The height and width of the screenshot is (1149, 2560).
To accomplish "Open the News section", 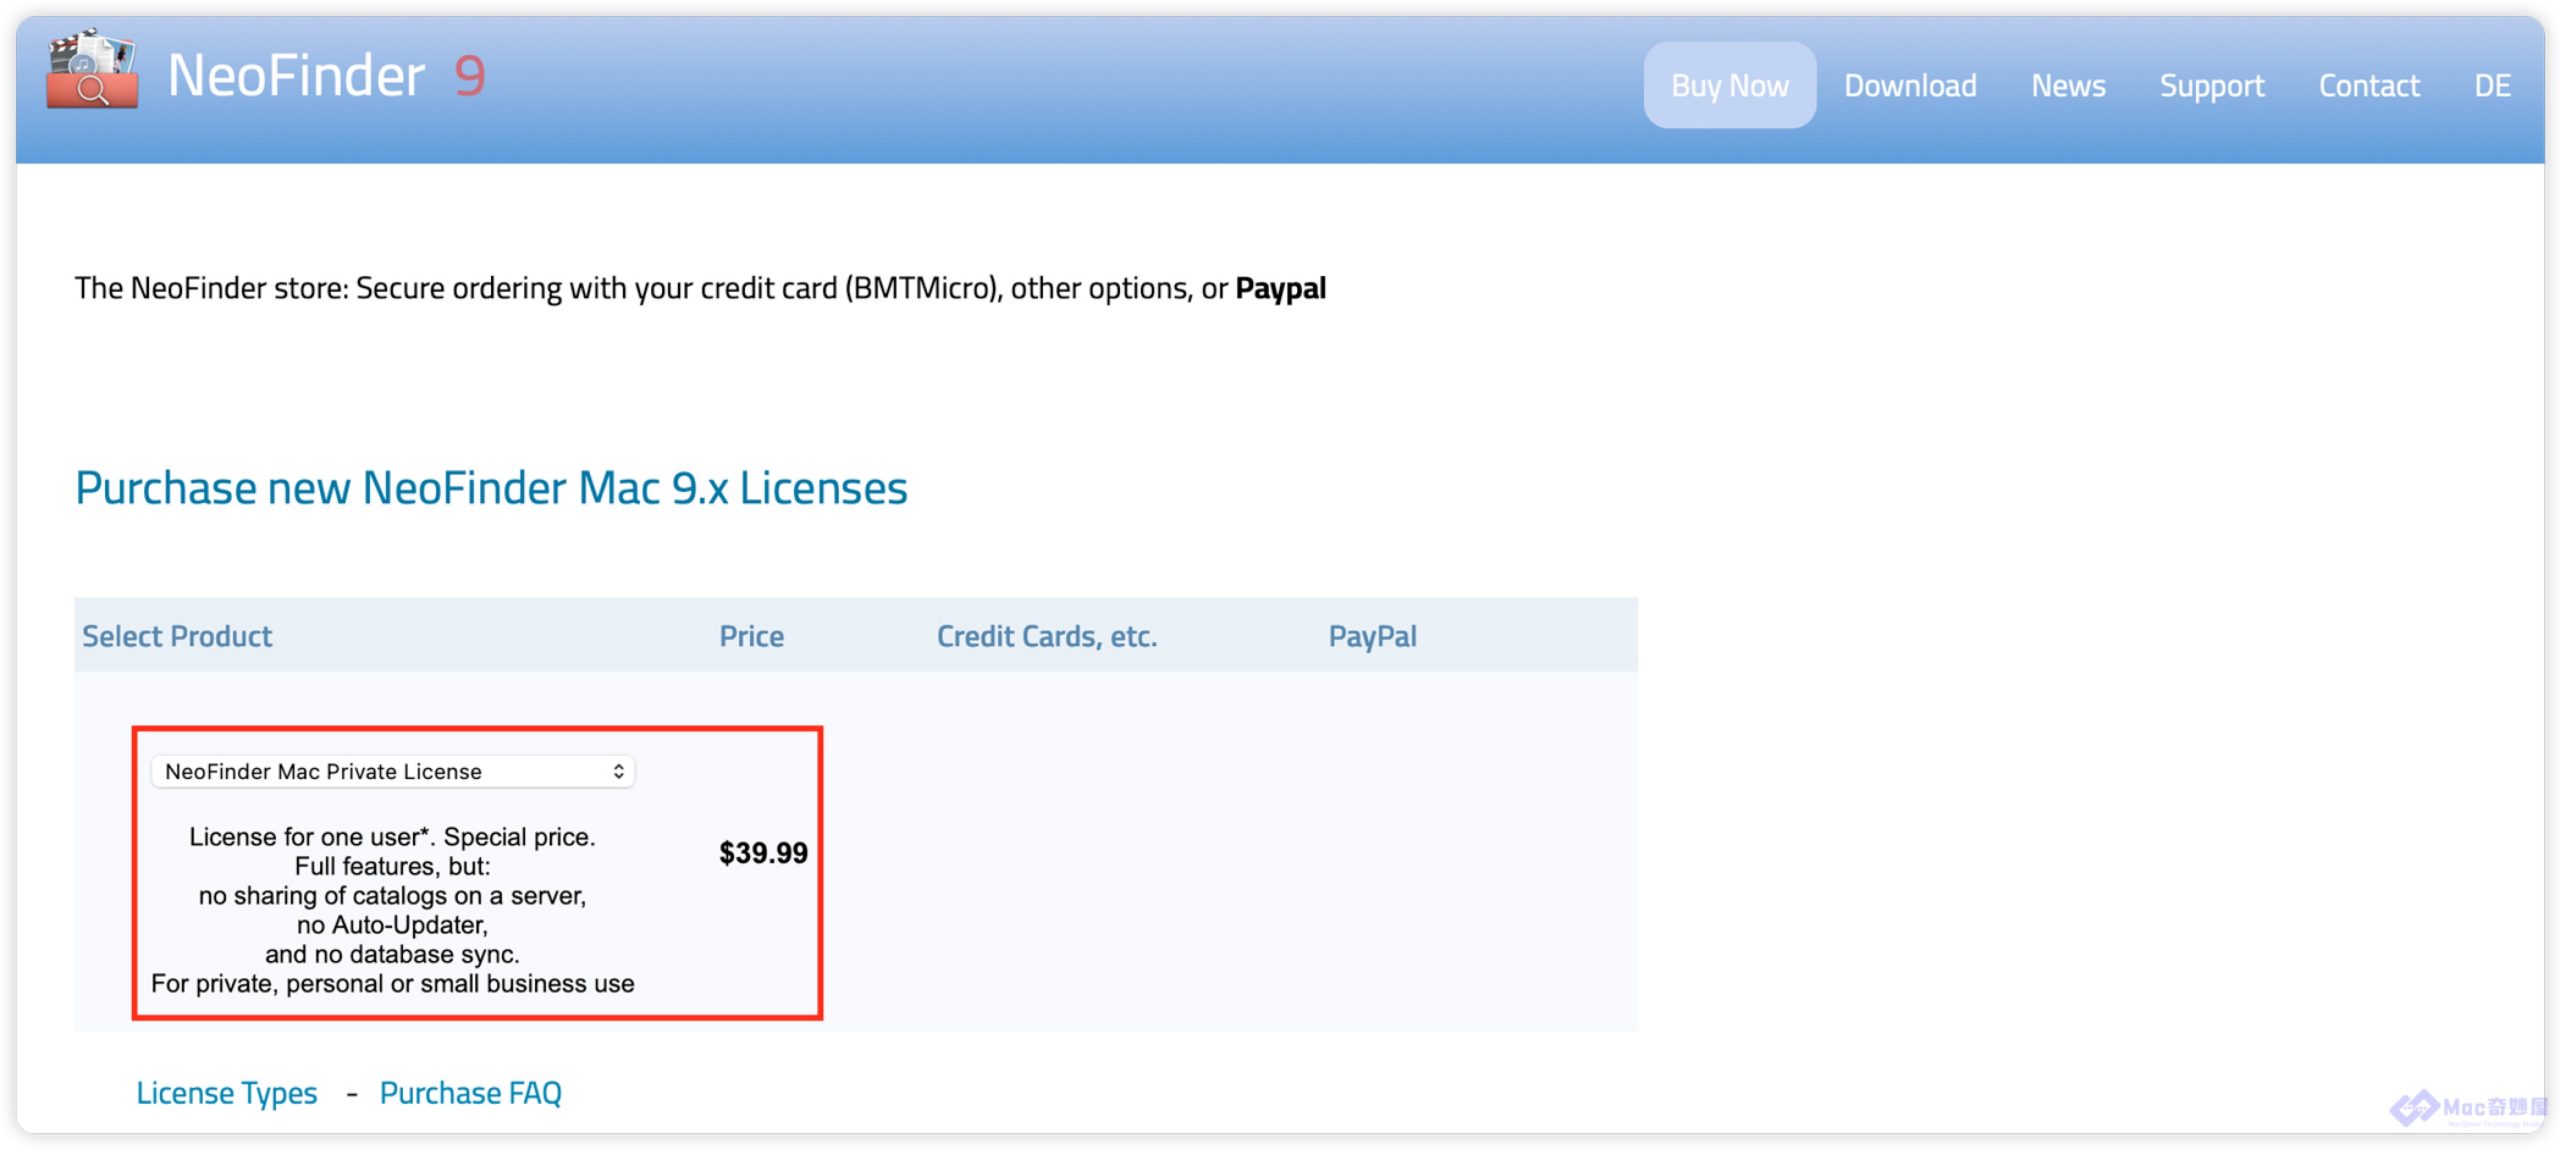I will click(2067, 86).
